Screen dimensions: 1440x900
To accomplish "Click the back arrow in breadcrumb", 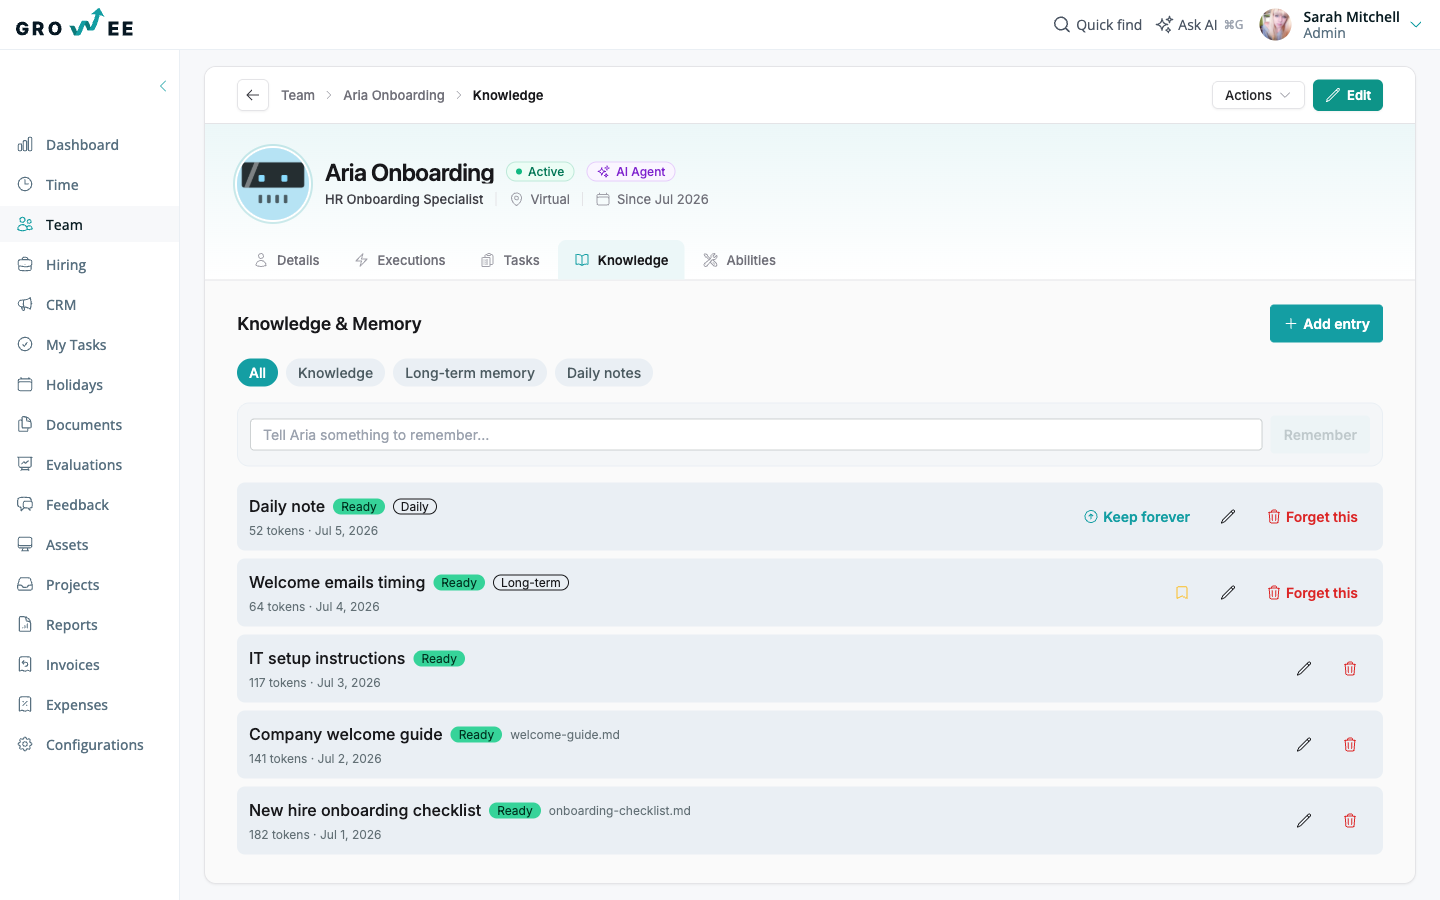I will pyautogui.click(x=253, y=95).
